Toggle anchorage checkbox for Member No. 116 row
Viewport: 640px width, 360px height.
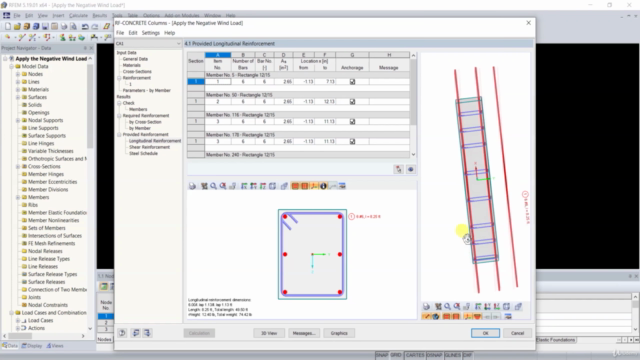[x=352, y=122]
